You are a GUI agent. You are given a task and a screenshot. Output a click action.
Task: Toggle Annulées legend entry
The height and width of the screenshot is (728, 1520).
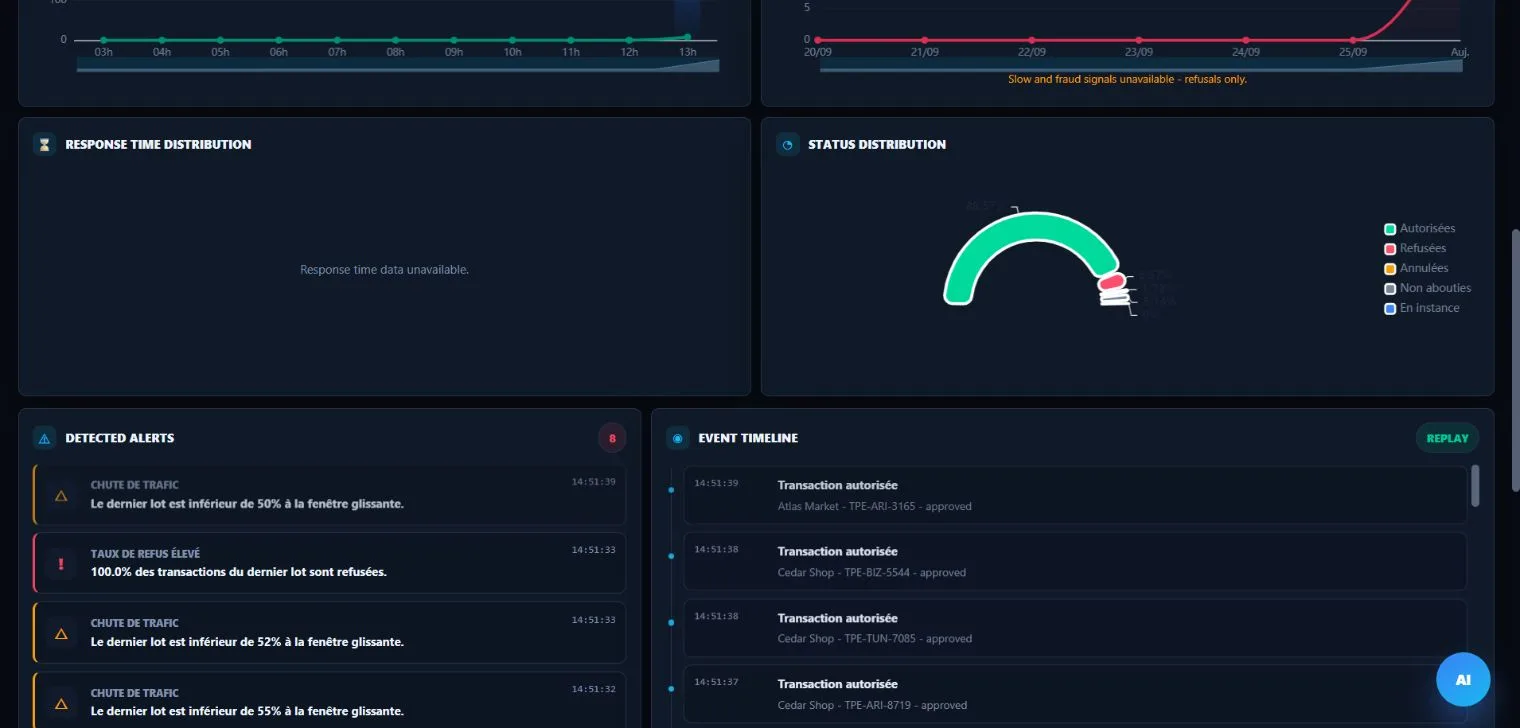coord(1416,268)
